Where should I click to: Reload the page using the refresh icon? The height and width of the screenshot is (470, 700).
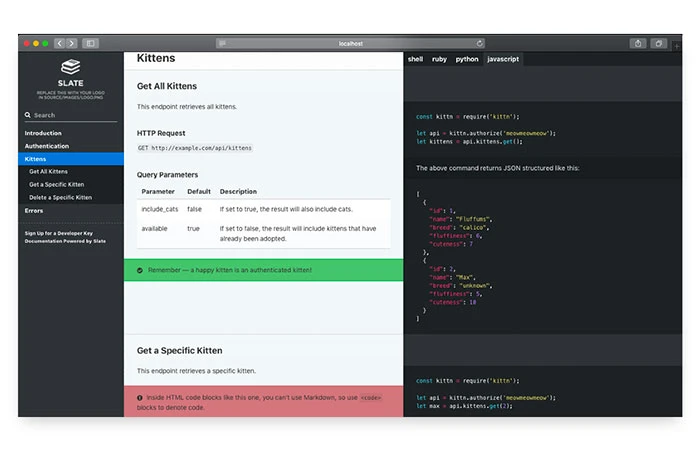pos(480,43)
